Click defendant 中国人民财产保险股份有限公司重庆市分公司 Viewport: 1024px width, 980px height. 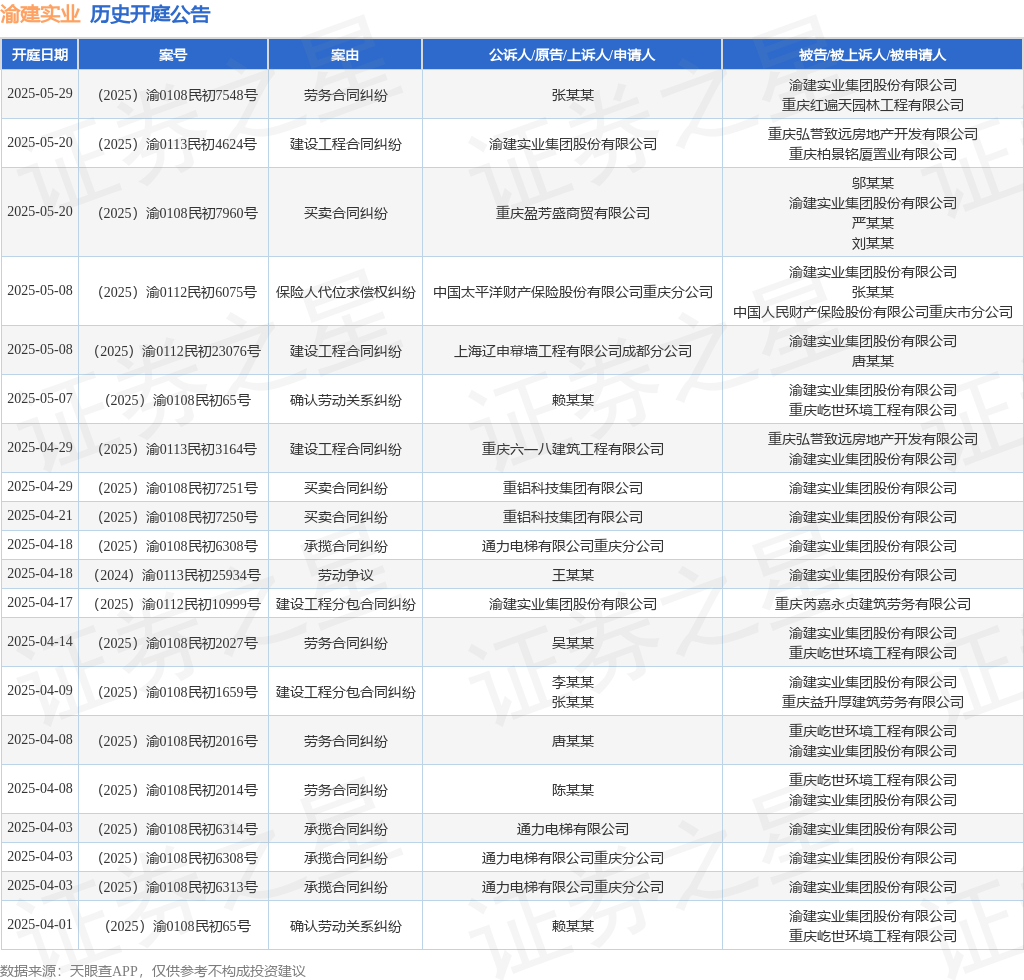pyautogui.click(x=872, y=313)
